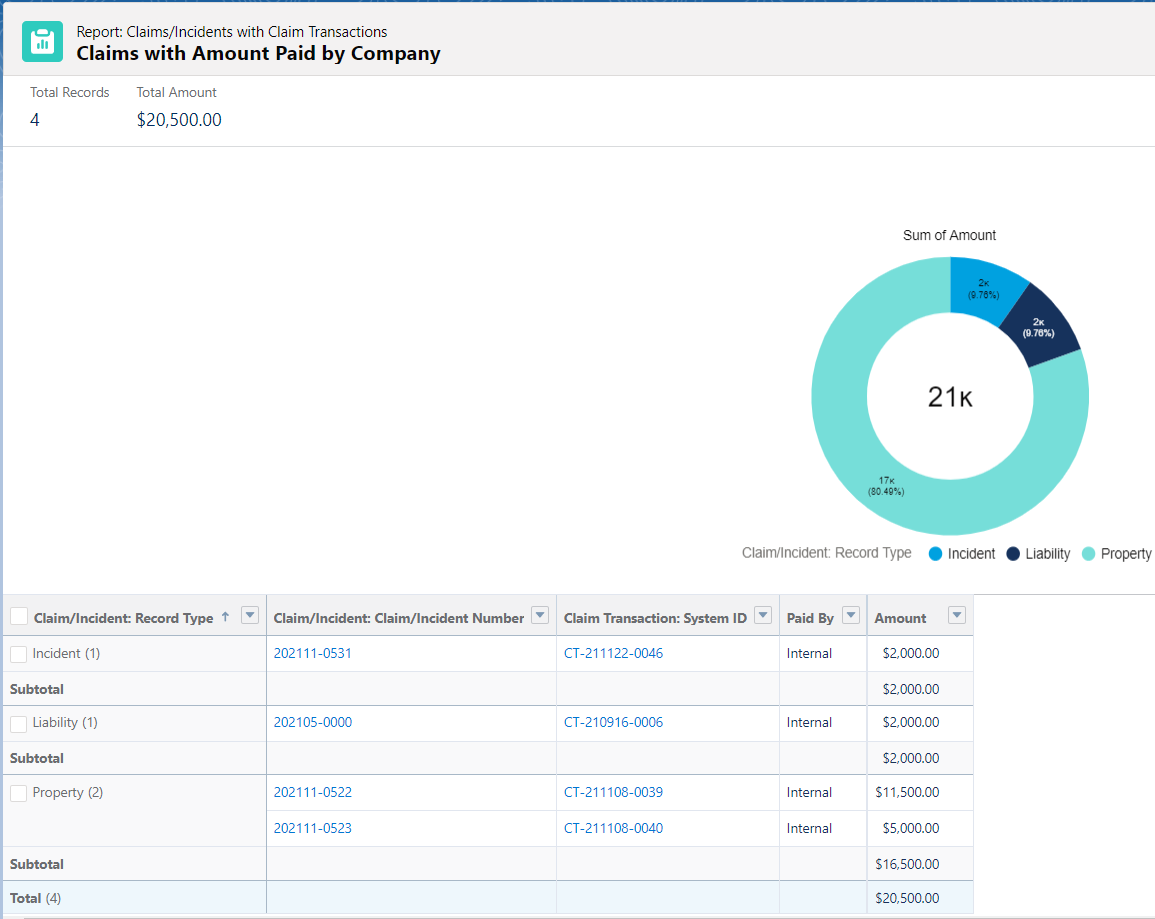Viewport: 1155px width, 919px height.
Task: Click Internal in the 202111-0531 row
Action: coord(809,653)
